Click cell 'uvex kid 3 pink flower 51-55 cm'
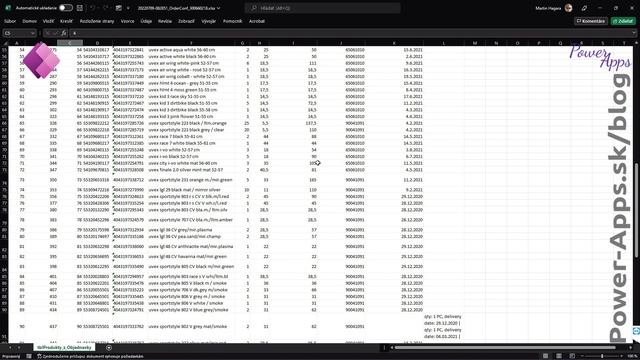The image size is (640, 360). point(191,116)
